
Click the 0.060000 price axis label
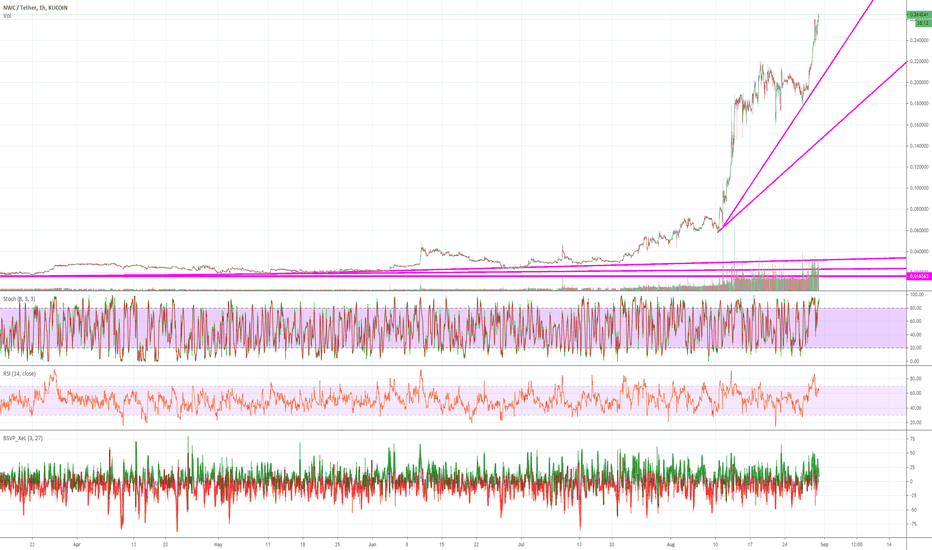(919, 231)
